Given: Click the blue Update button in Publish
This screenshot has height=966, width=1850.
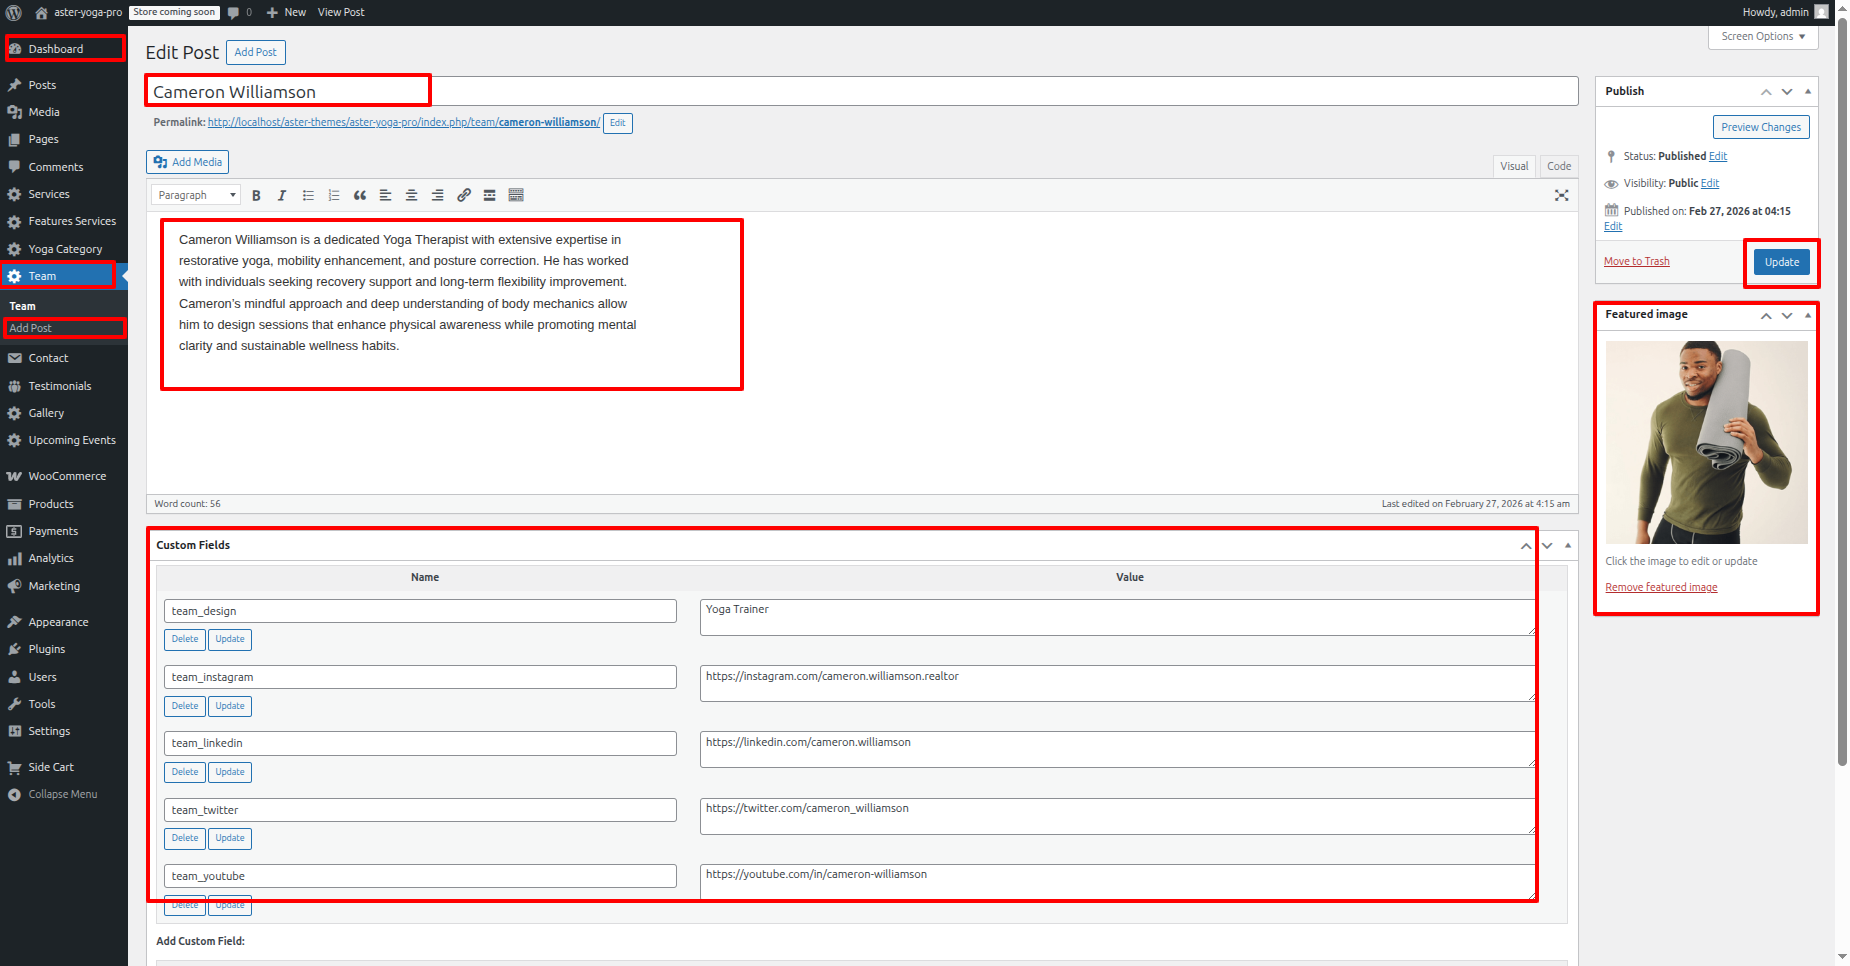Looking at the screenshot, I should (x=1781, y=262).
